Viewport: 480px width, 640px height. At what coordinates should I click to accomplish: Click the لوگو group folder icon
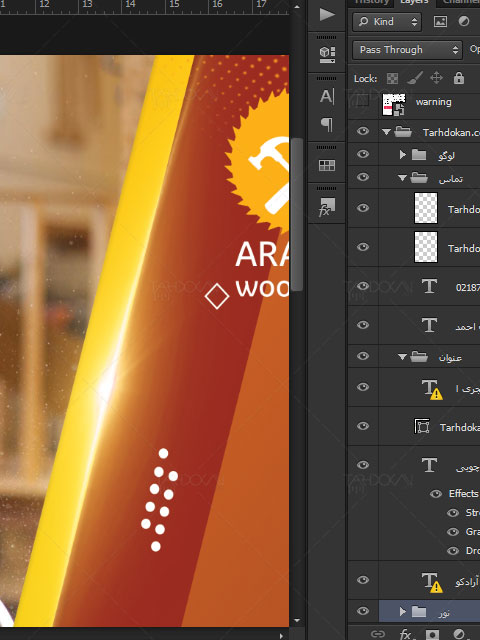coord(419,154)
